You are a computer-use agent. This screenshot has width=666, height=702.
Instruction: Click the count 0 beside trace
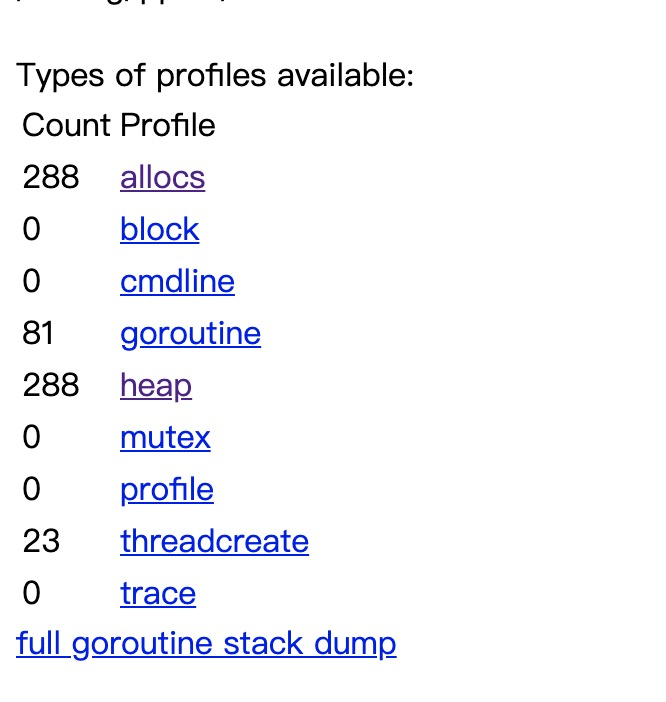coord(31,593)
